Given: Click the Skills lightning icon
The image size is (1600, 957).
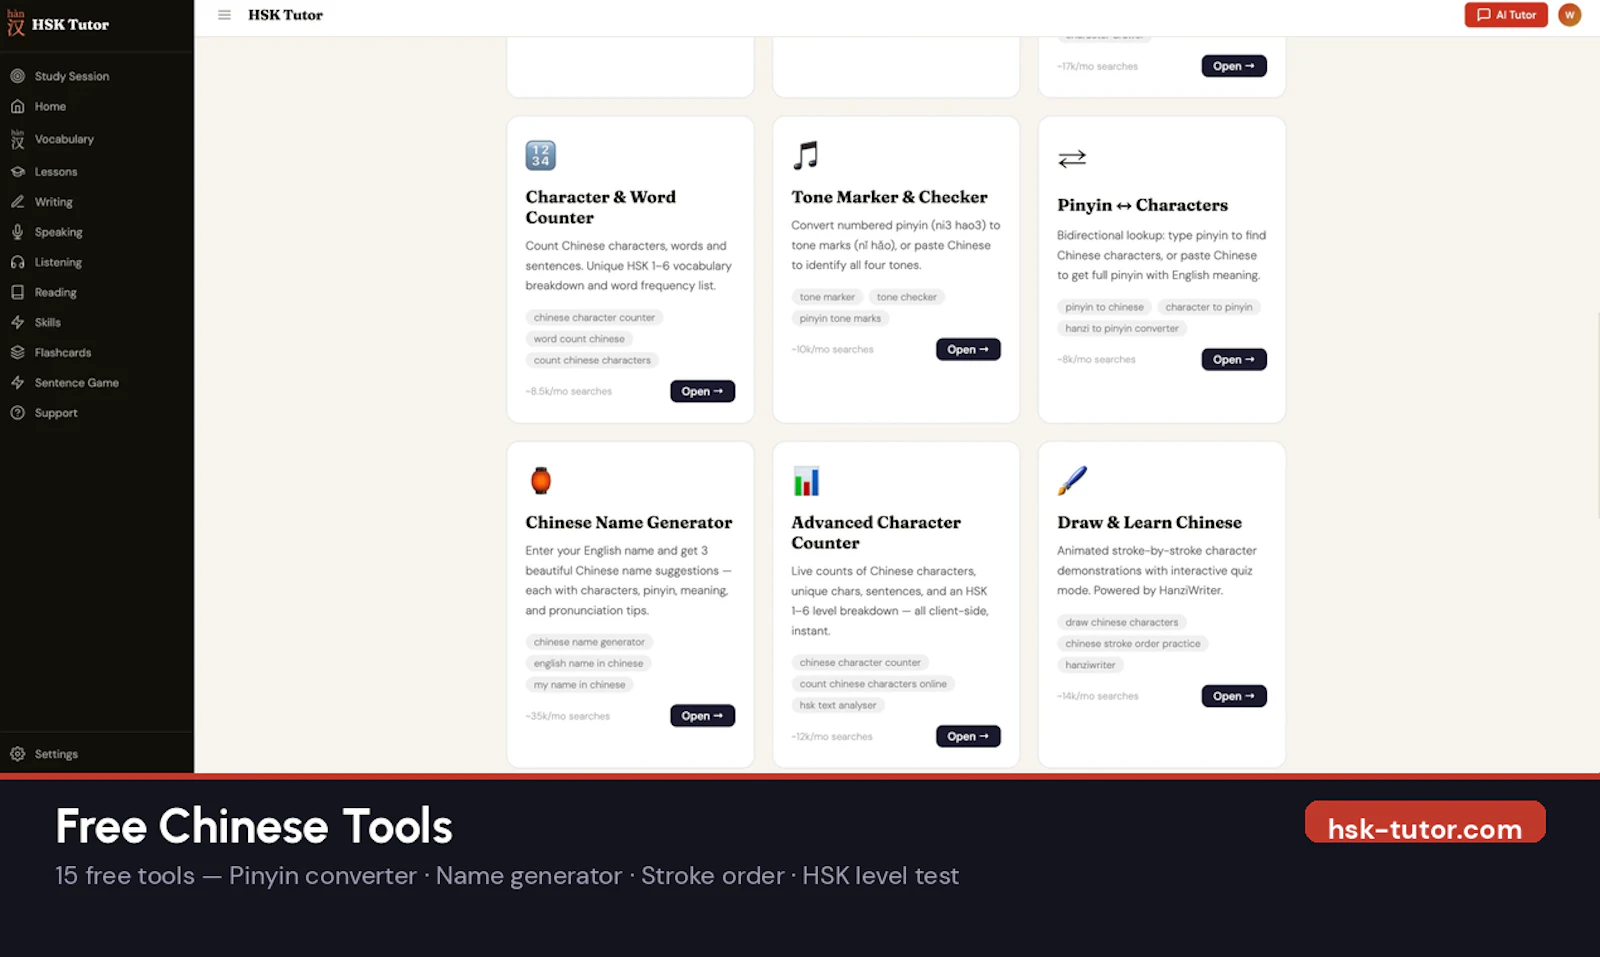Looking at the screenshot, I should (17, 322).
